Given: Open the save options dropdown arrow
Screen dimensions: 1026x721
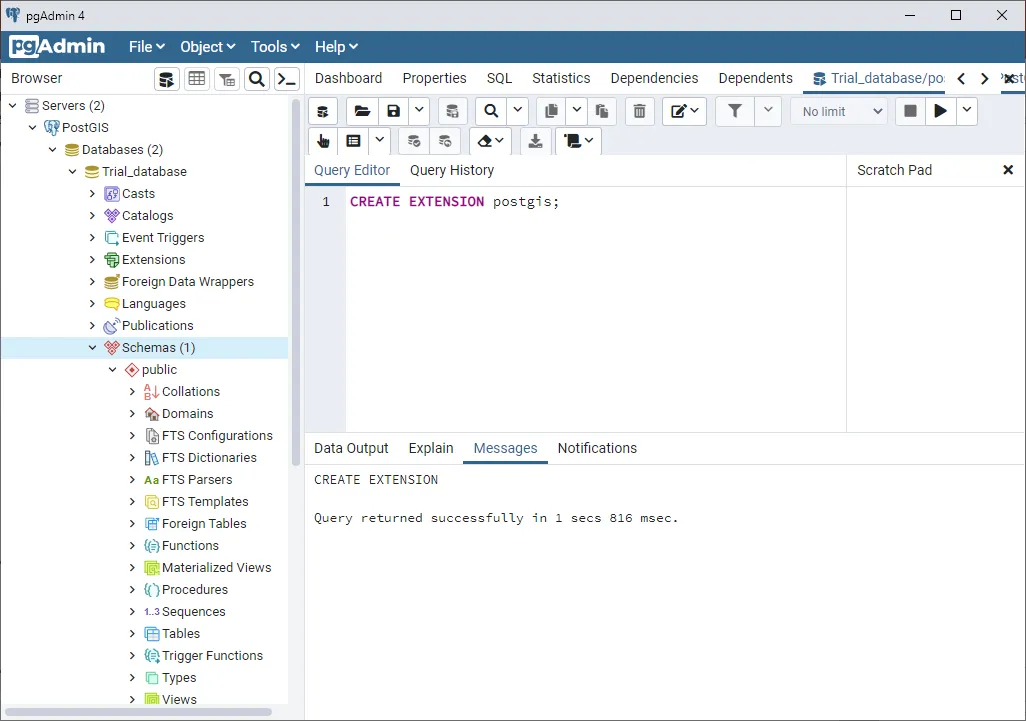Looking at the screenshot, I should click(x=419, y=111).
